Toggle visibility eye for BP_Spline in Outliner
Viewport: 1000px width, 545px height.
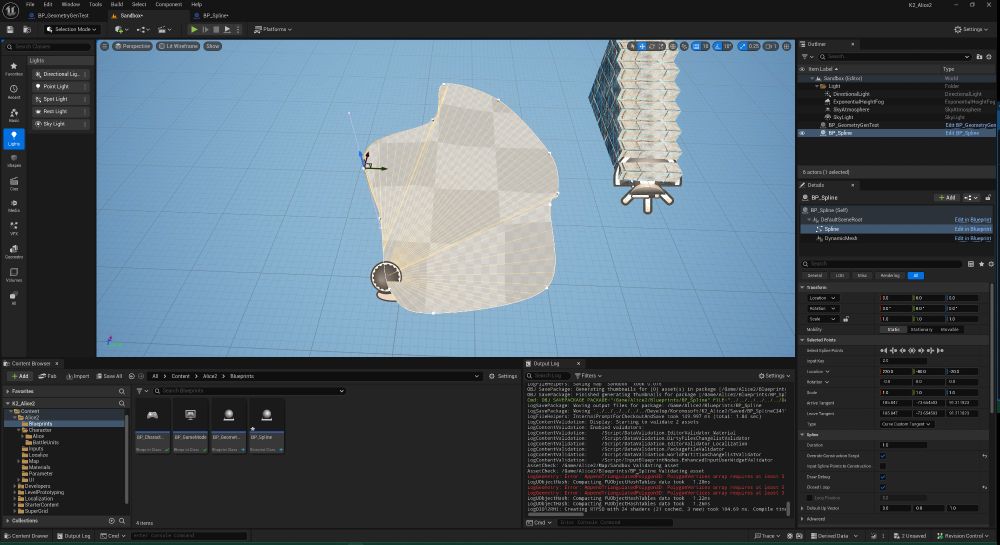802,133
